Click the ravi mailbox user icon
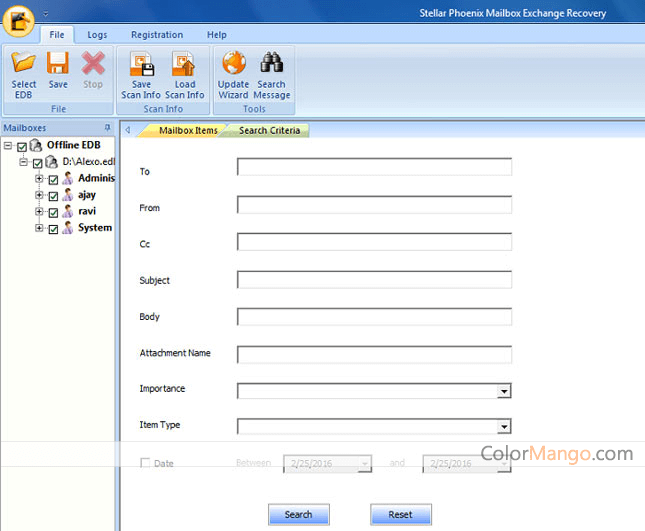This screenshot has width=645, height=531. [x=68, y=211]
